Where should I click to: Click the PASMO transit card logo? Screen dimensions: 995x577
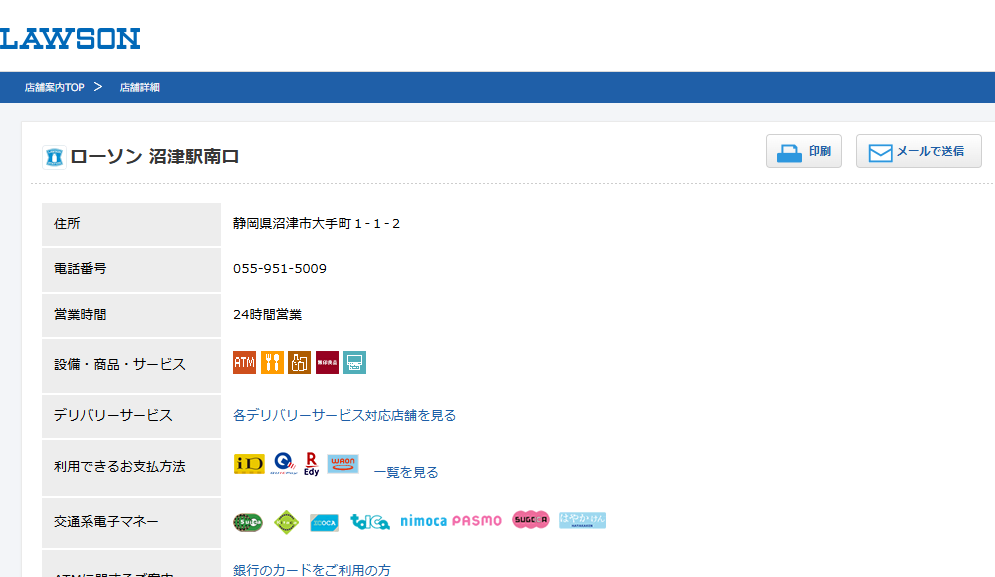coord(477,521)
